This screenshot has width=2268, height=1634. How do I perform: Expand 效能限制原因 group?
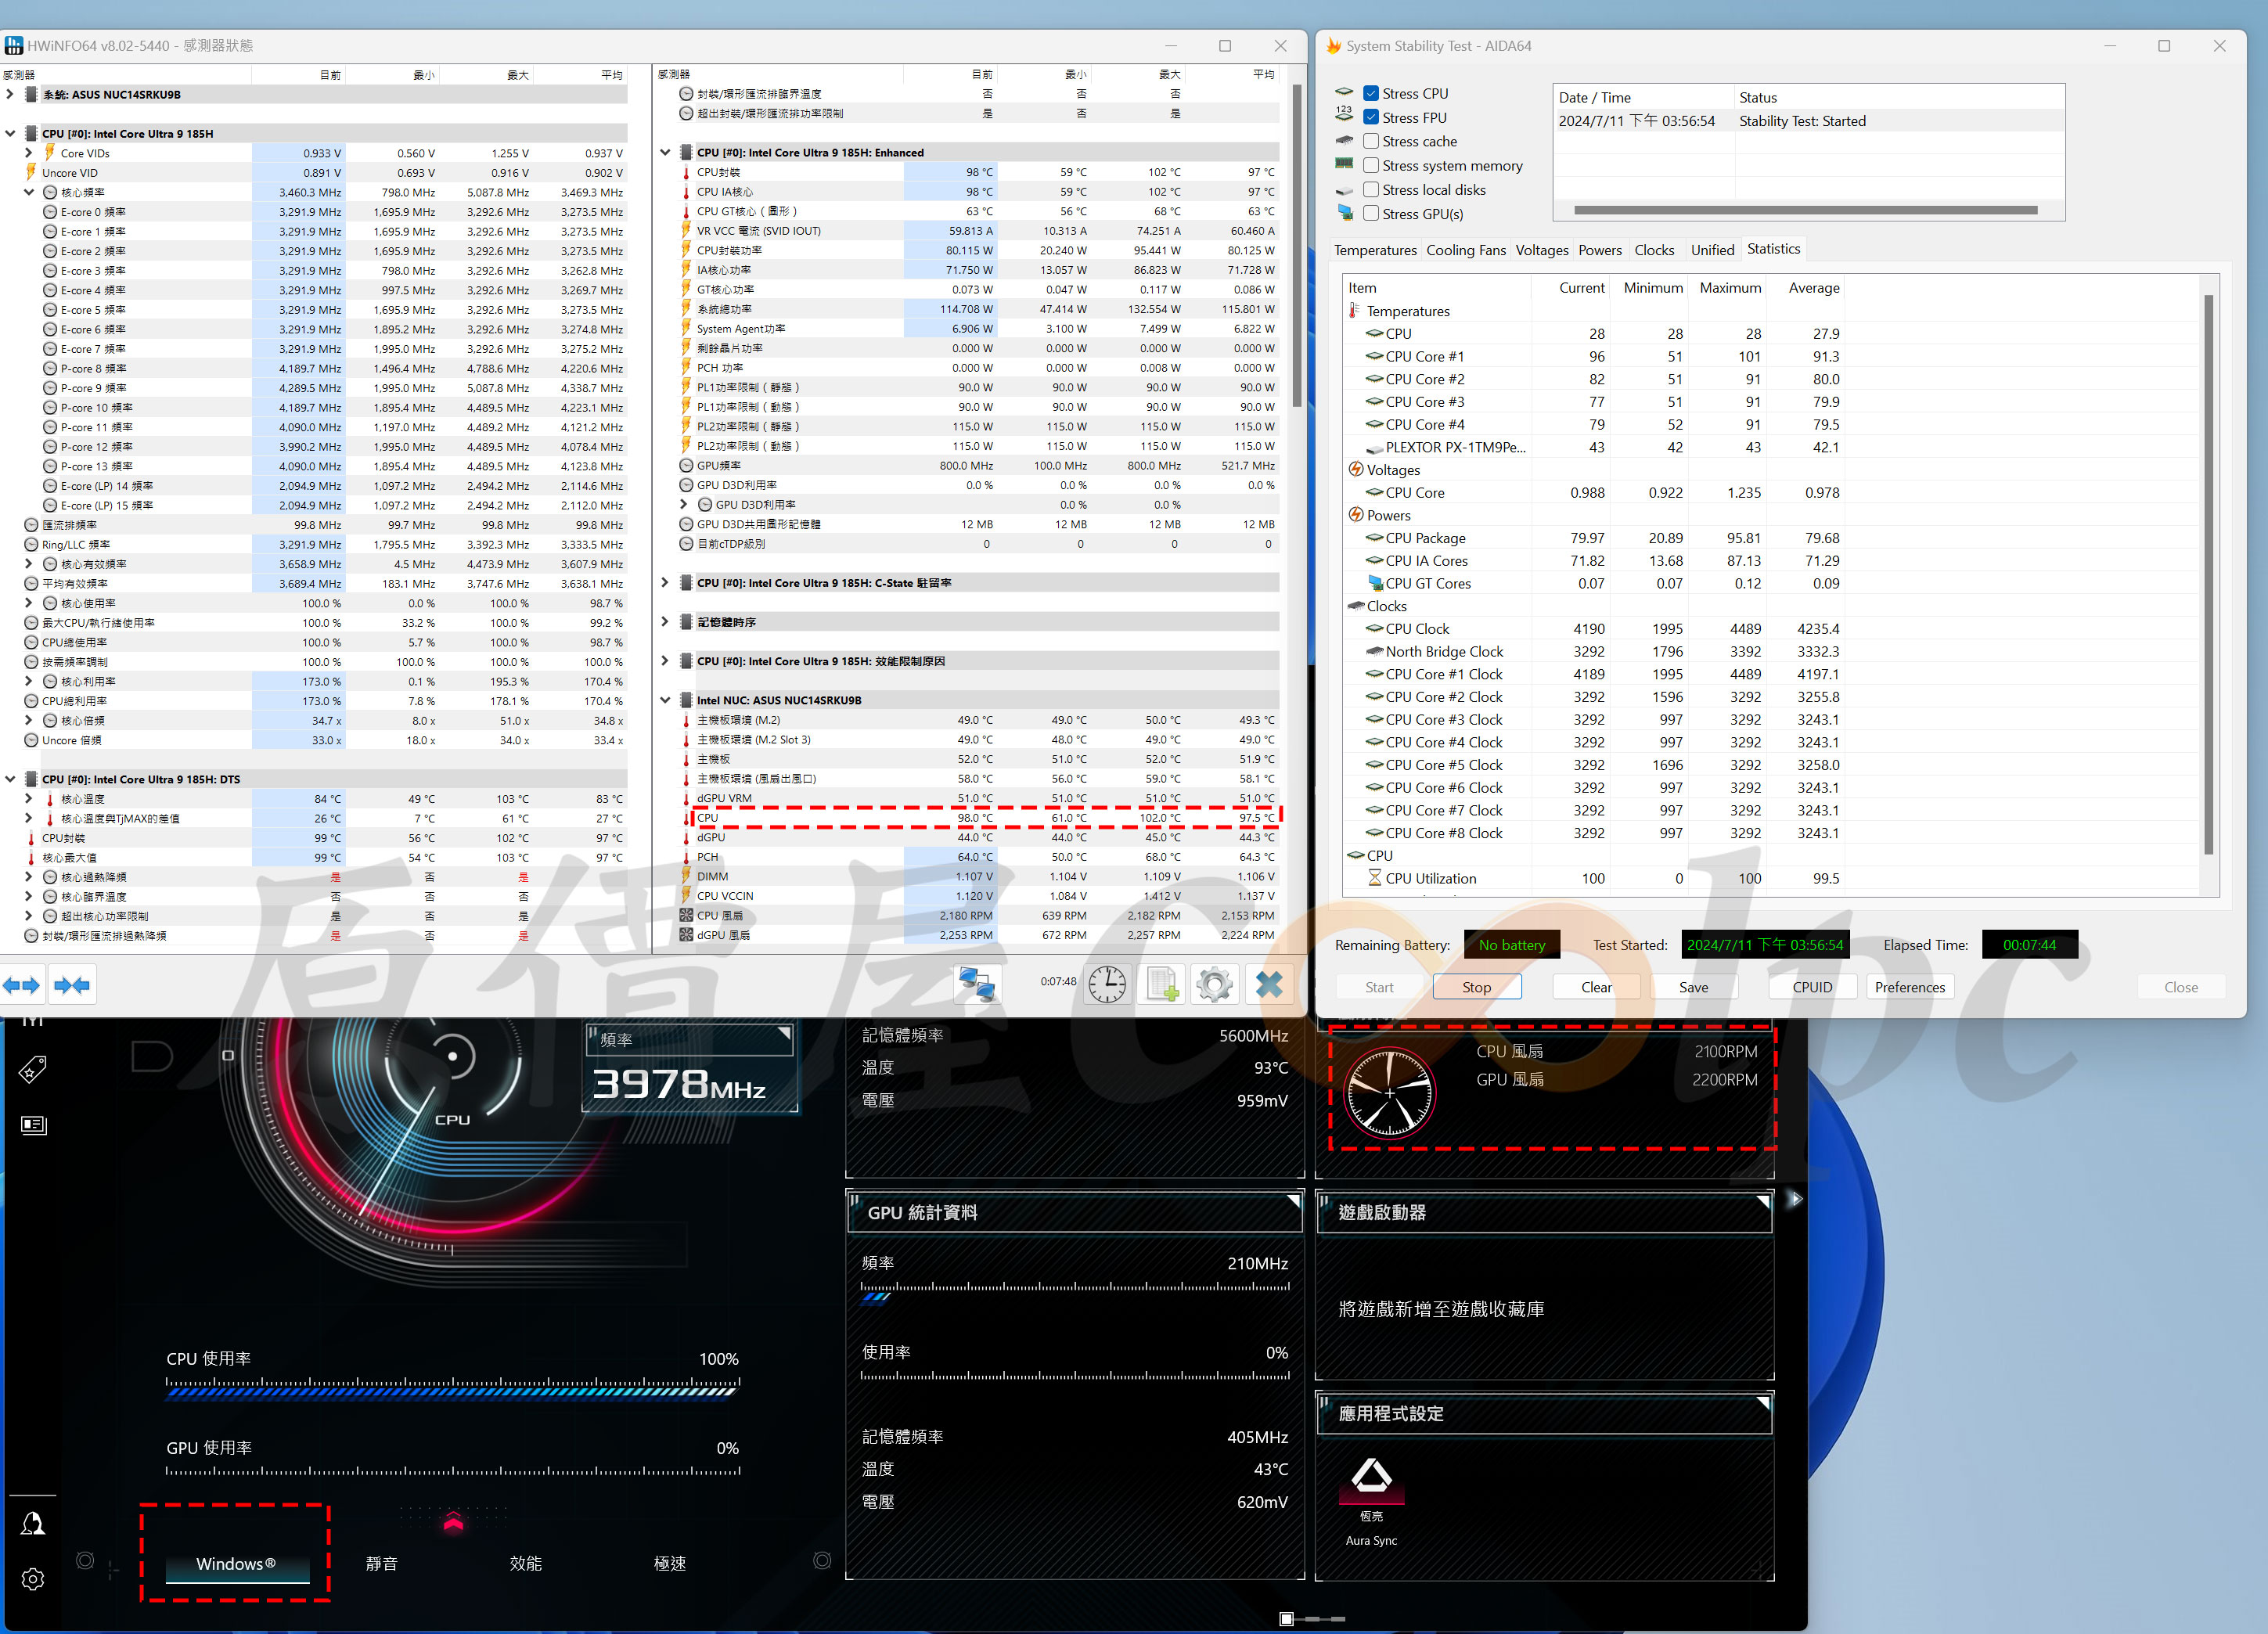click(x=665, y=661)
